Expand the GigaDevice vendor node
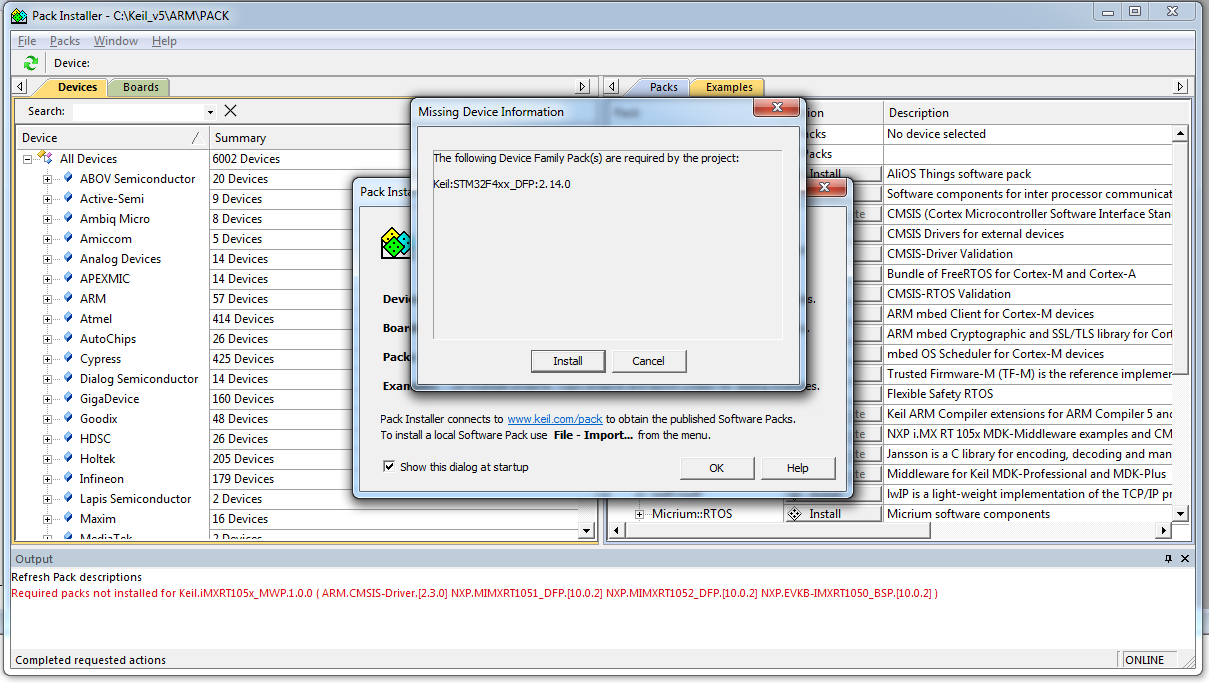This screenshot has height=683, width=1209. point(47,399)
